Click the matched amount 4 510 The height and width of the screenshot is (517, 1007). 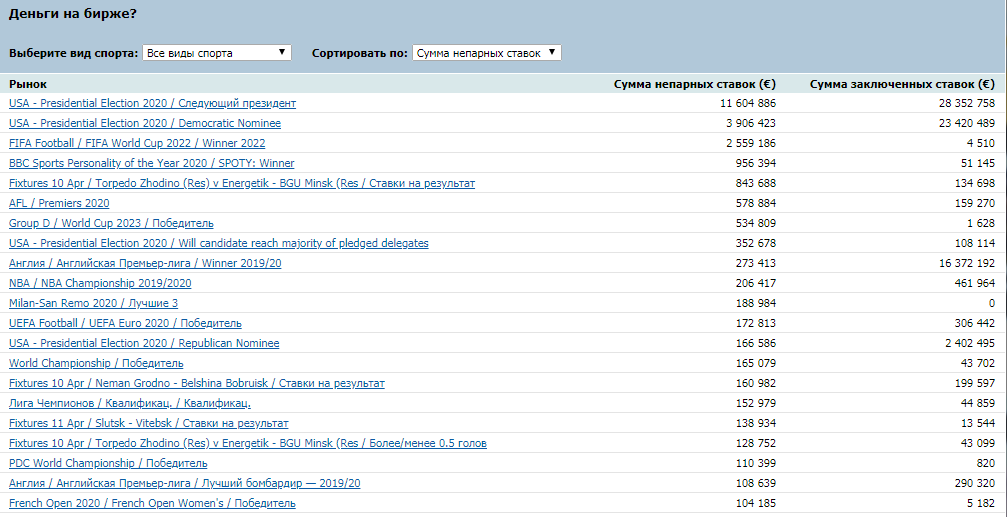(x=982, y=143)
